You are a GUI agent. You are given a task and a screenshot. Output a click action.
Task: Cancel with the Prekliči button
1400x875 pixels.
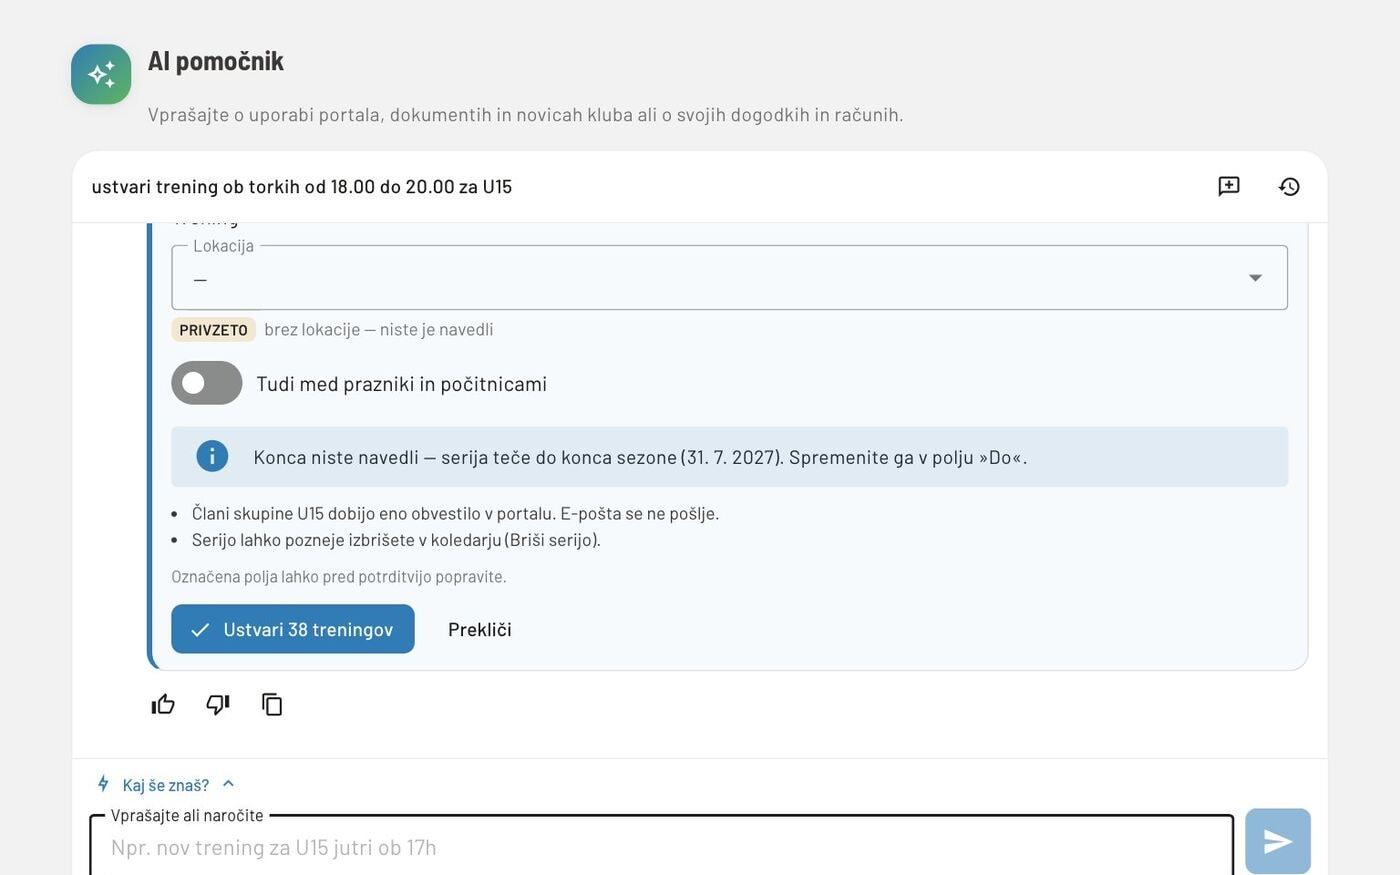480,629
